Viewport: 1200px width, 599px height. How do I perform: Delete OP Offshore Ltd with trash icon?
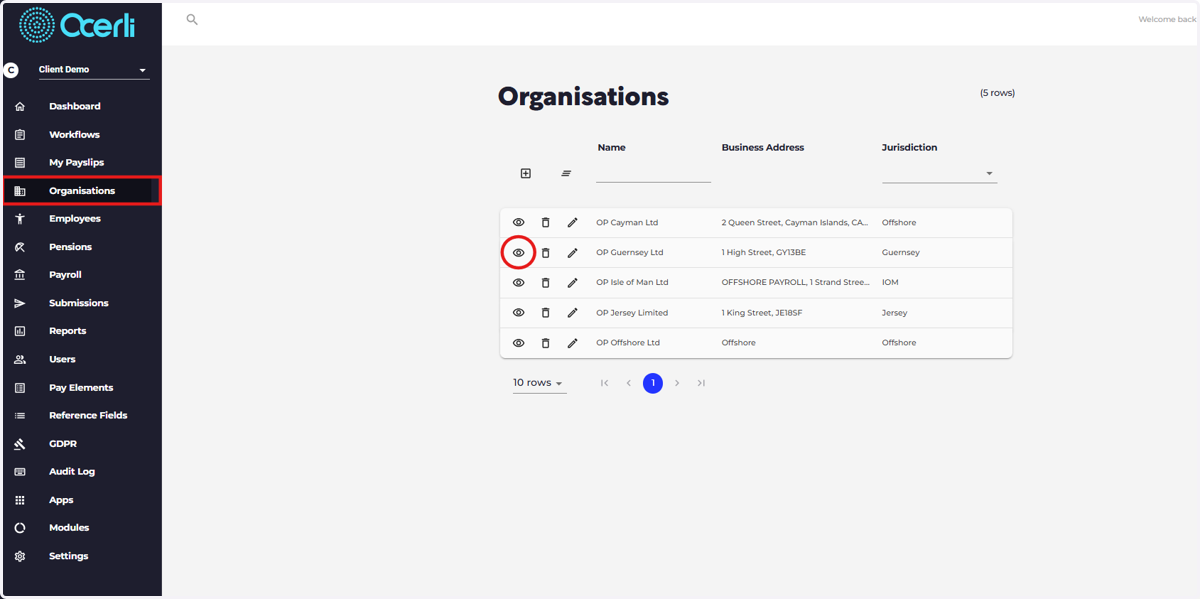[546, 343]
